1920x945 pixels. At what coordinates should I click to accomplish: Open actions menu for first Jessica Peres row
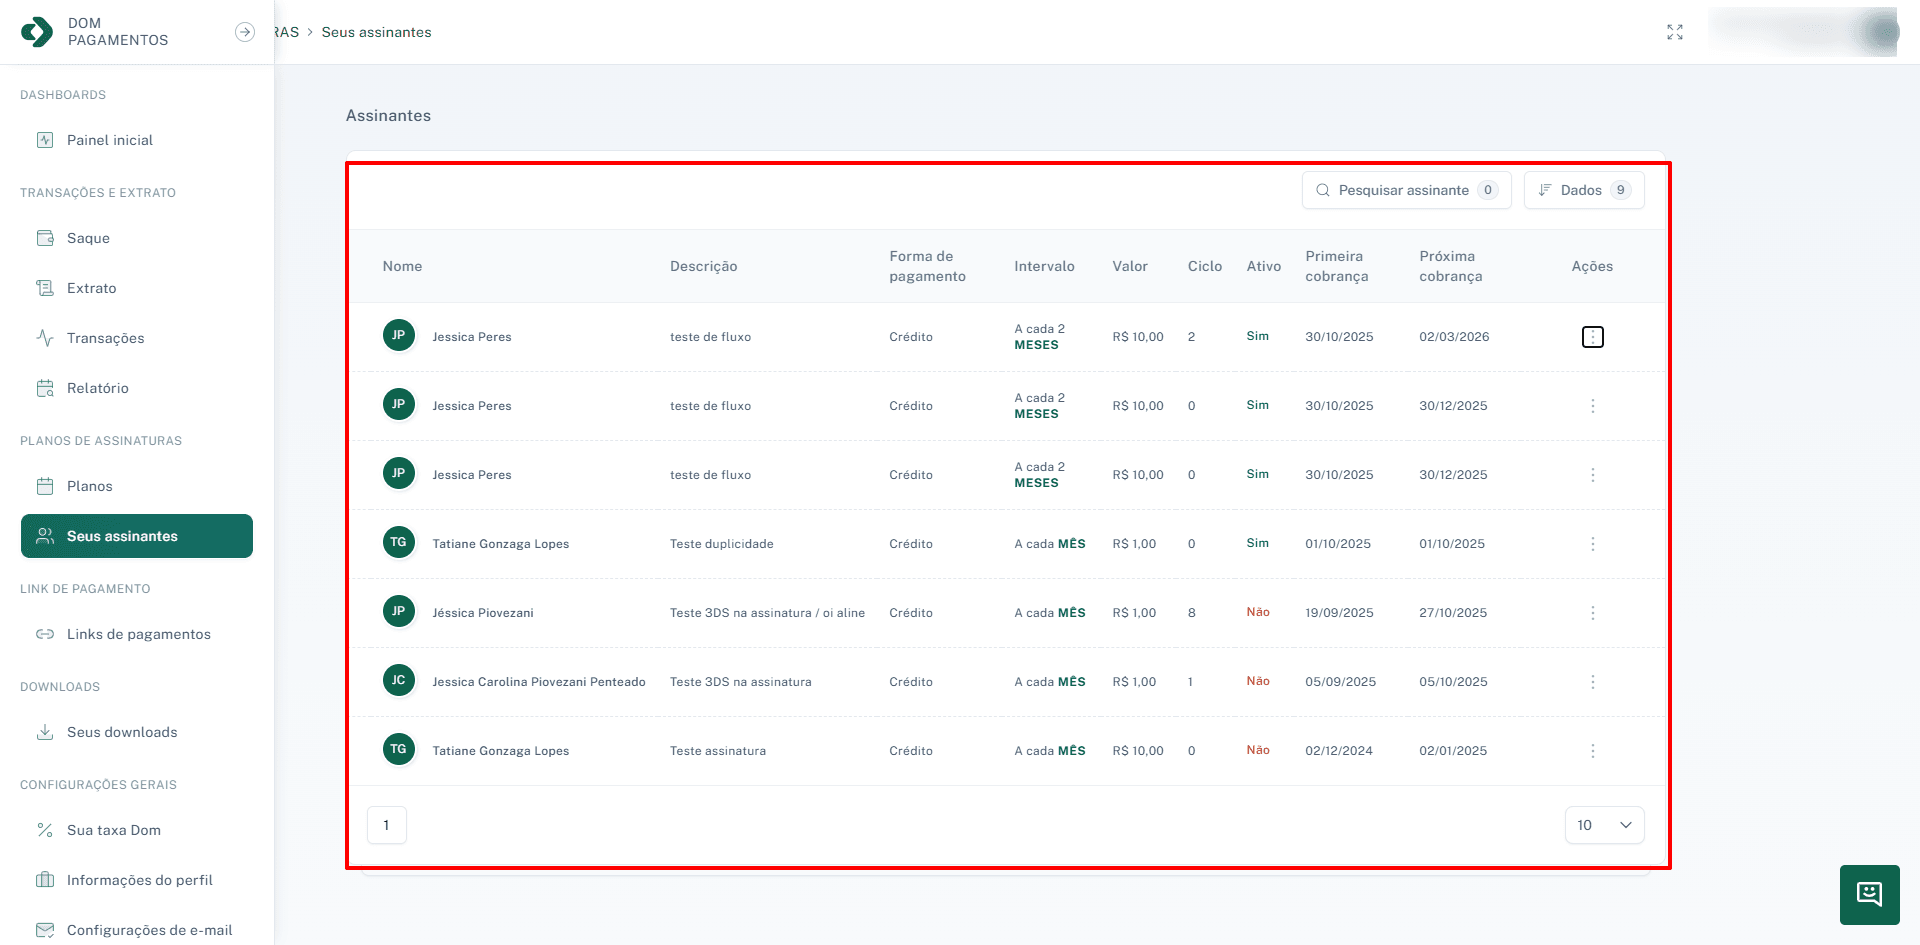pos(1592,337)
